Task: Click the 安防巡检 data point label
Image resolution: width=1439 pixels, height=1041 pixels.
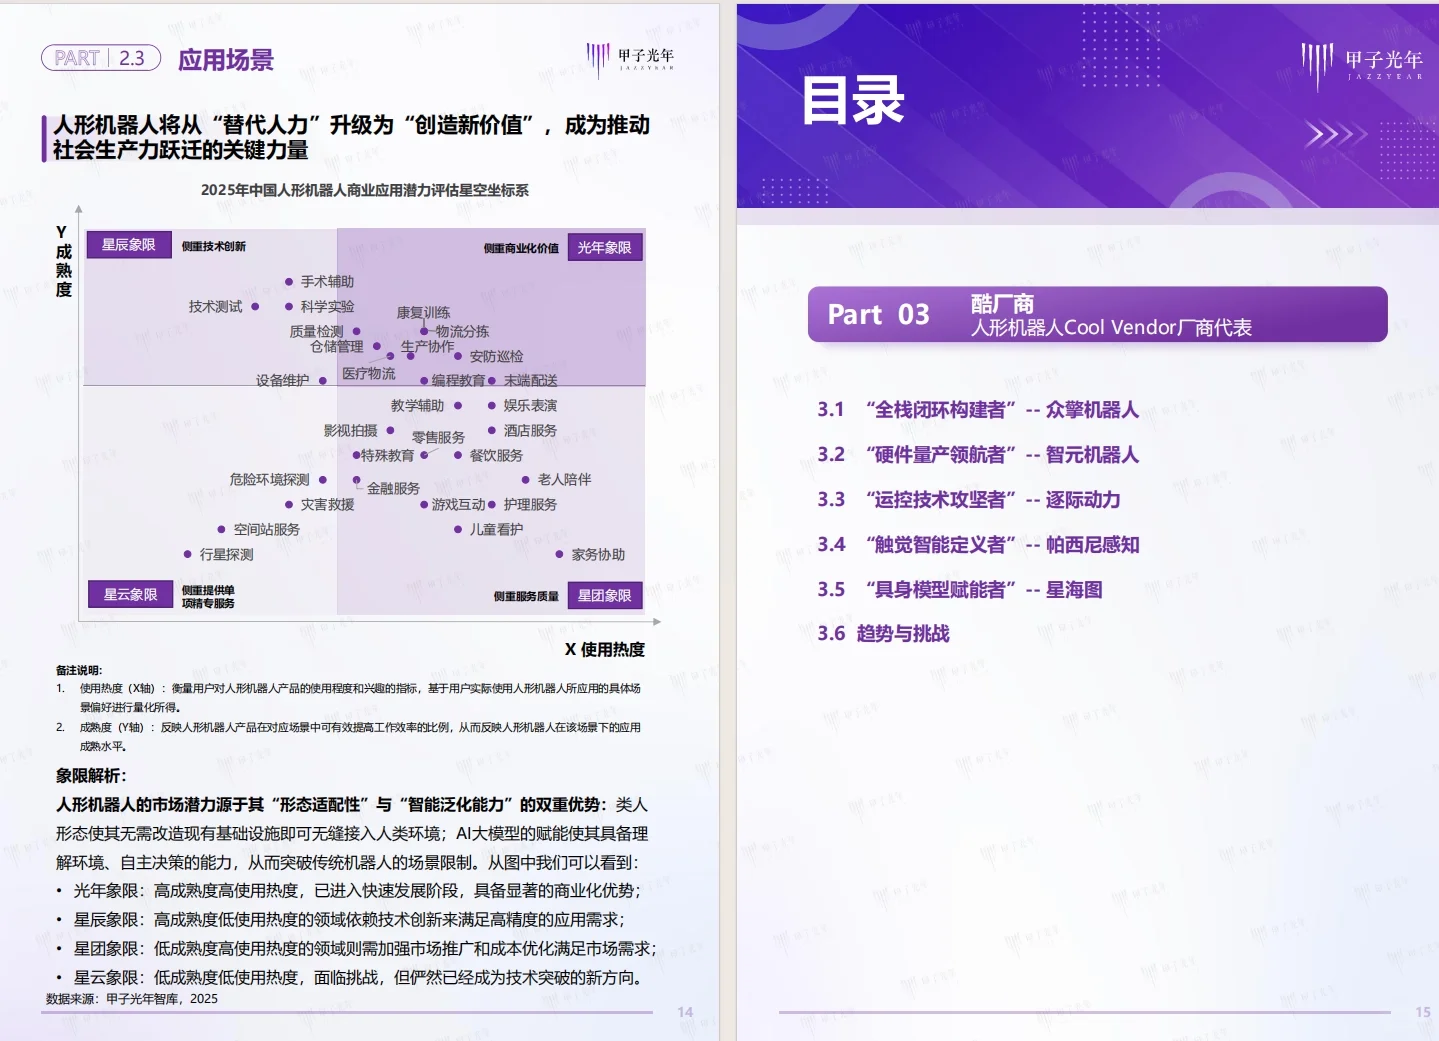Action: pyautogui.click(x=496, y=356)
